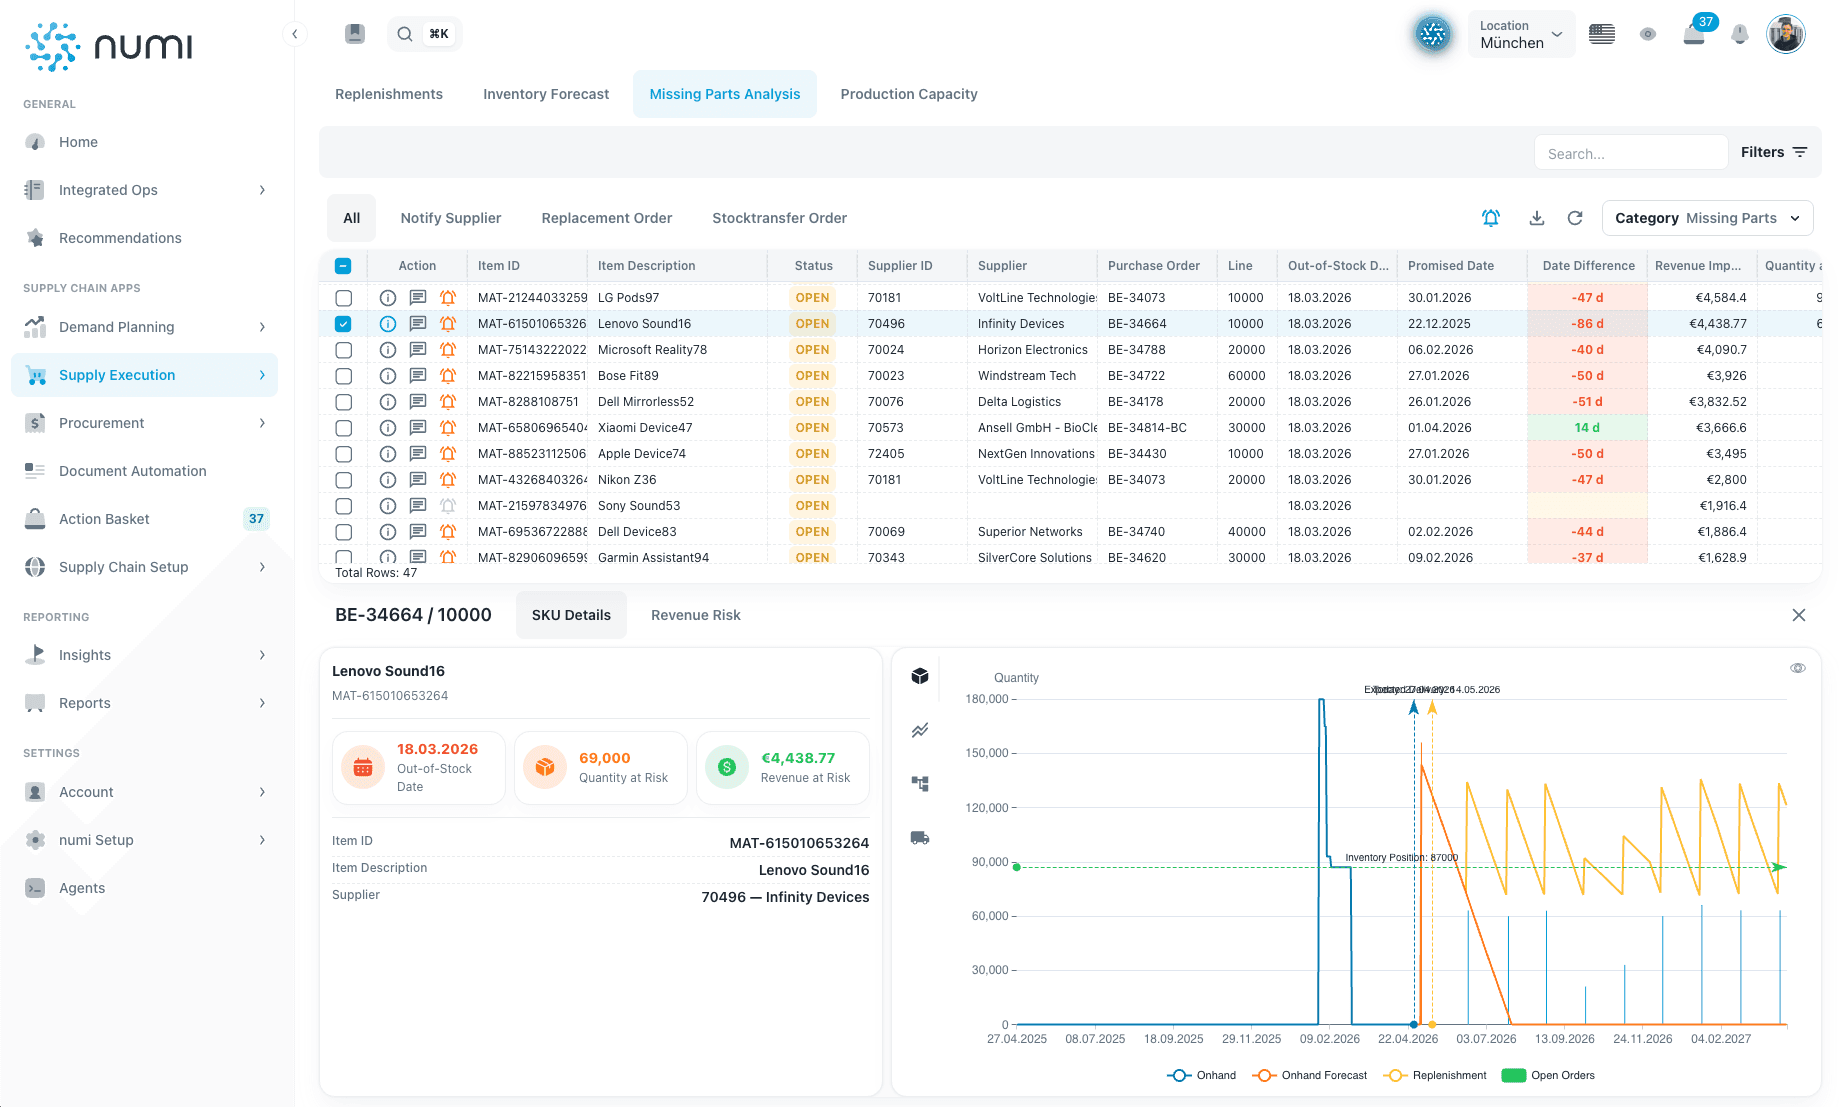The width and height of the screenshot is (1839, 1107).
Task: Collapse the sidebar with the chevron button
Action: 295,34
